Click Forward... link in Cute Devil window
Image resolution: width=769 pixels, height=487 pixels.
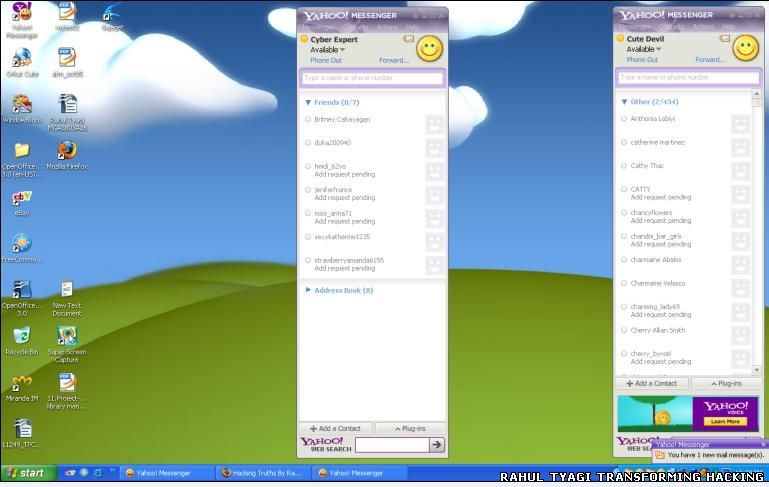(710, 60)
